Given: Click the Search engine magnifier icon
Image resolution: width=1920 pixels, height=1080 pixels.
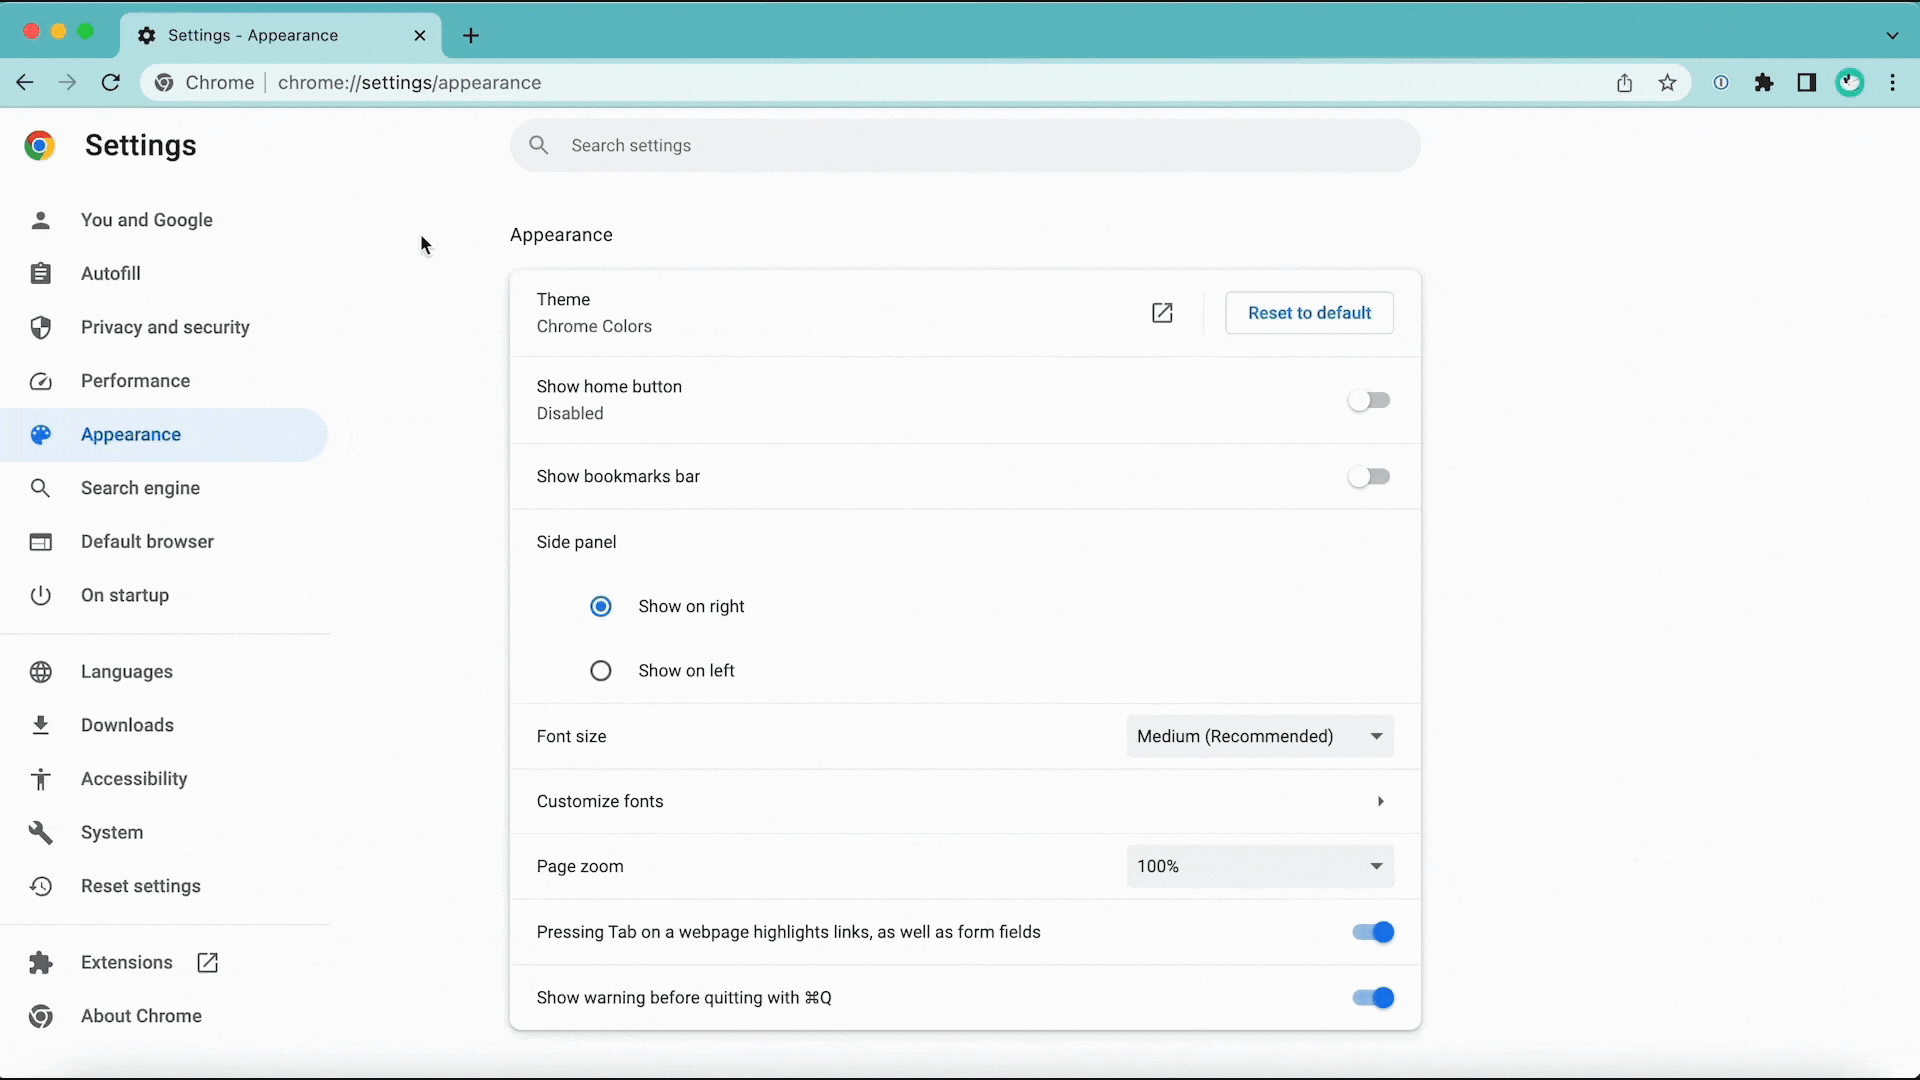Looking at the screenshot, I should coord(41,488).
